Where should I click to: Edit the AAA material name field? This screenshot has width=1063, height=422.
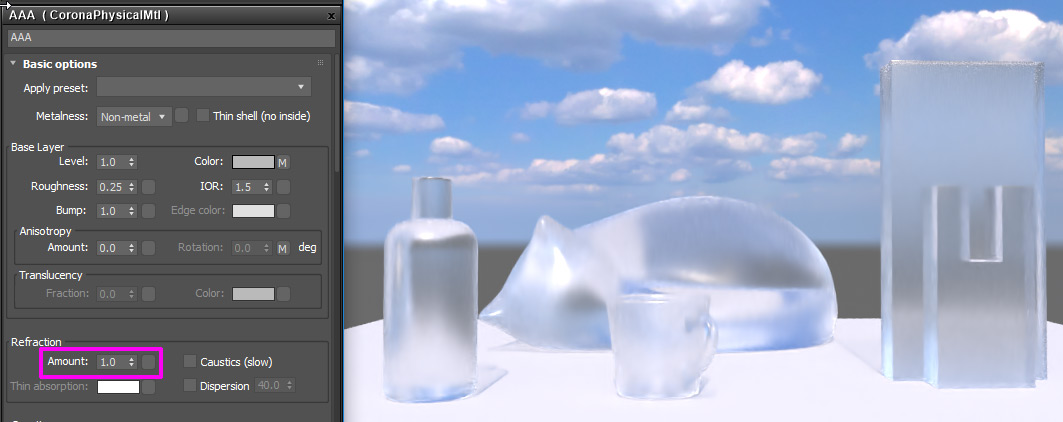point(172,38)
